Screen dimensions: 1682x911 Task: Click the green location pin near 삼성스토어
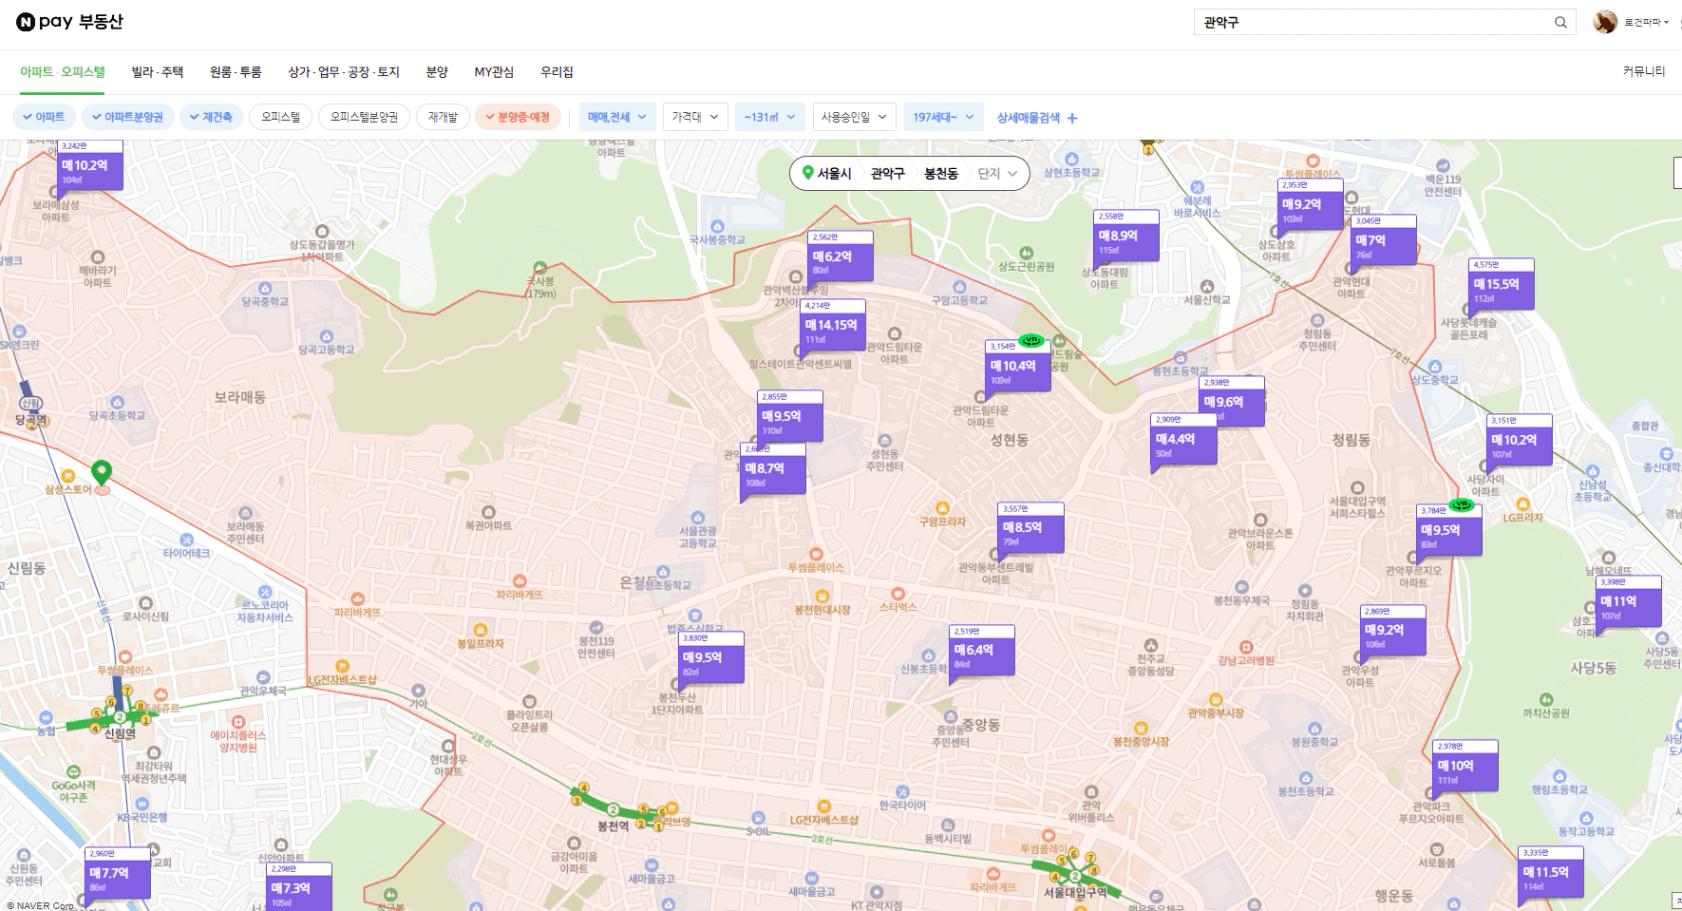(101, 471)
